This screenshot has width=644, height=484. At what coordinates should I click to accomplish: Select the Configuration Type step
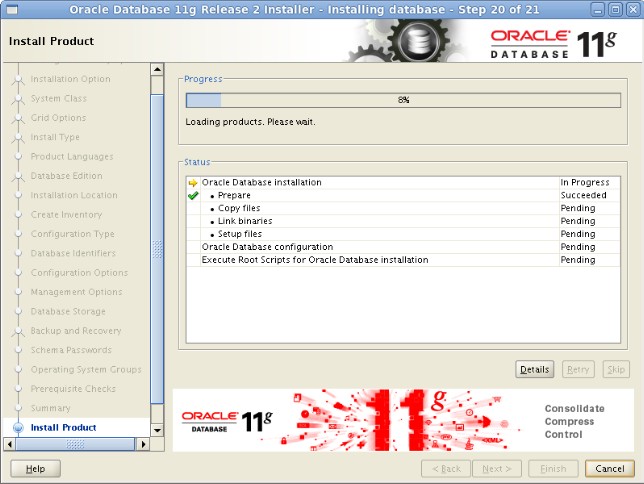72,234
